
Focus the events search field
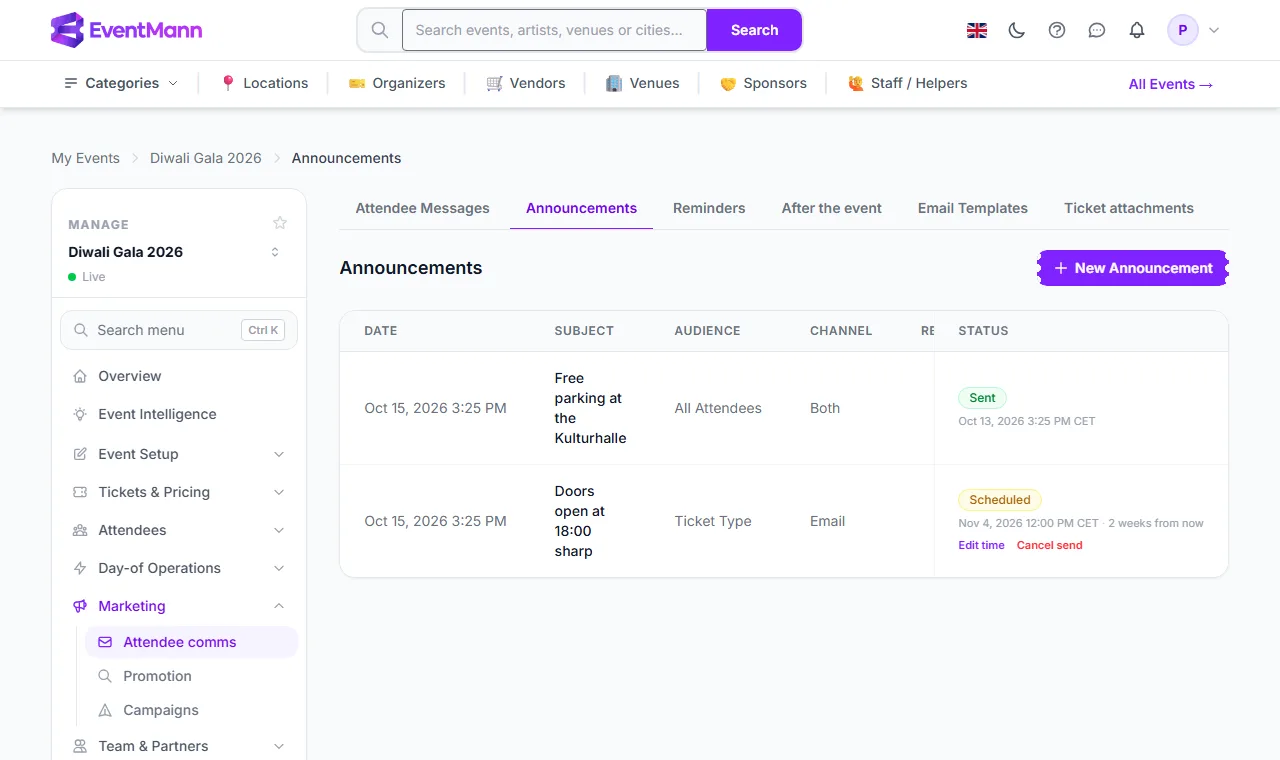(x=554, y=30)
